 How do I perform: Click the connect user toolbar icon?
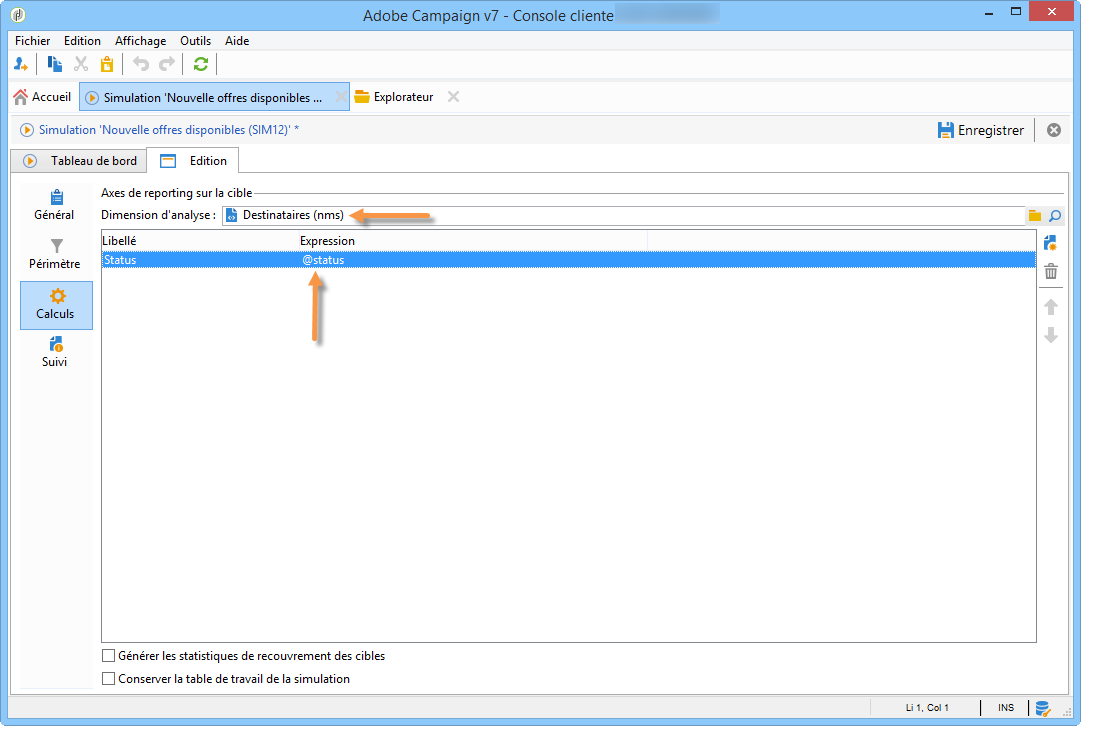pyautogui.click(x=21, y=64)
